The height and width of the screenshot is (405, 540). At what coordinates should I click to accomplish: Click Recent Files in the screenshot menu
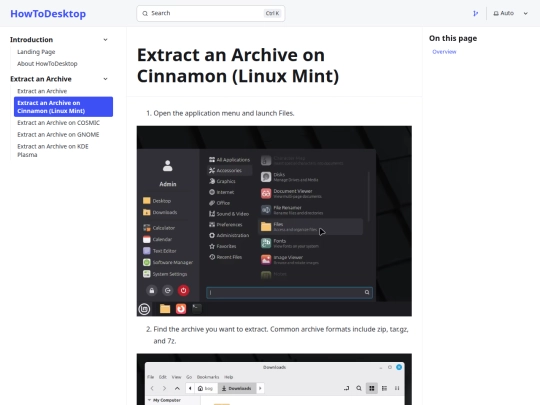(226, 257)
